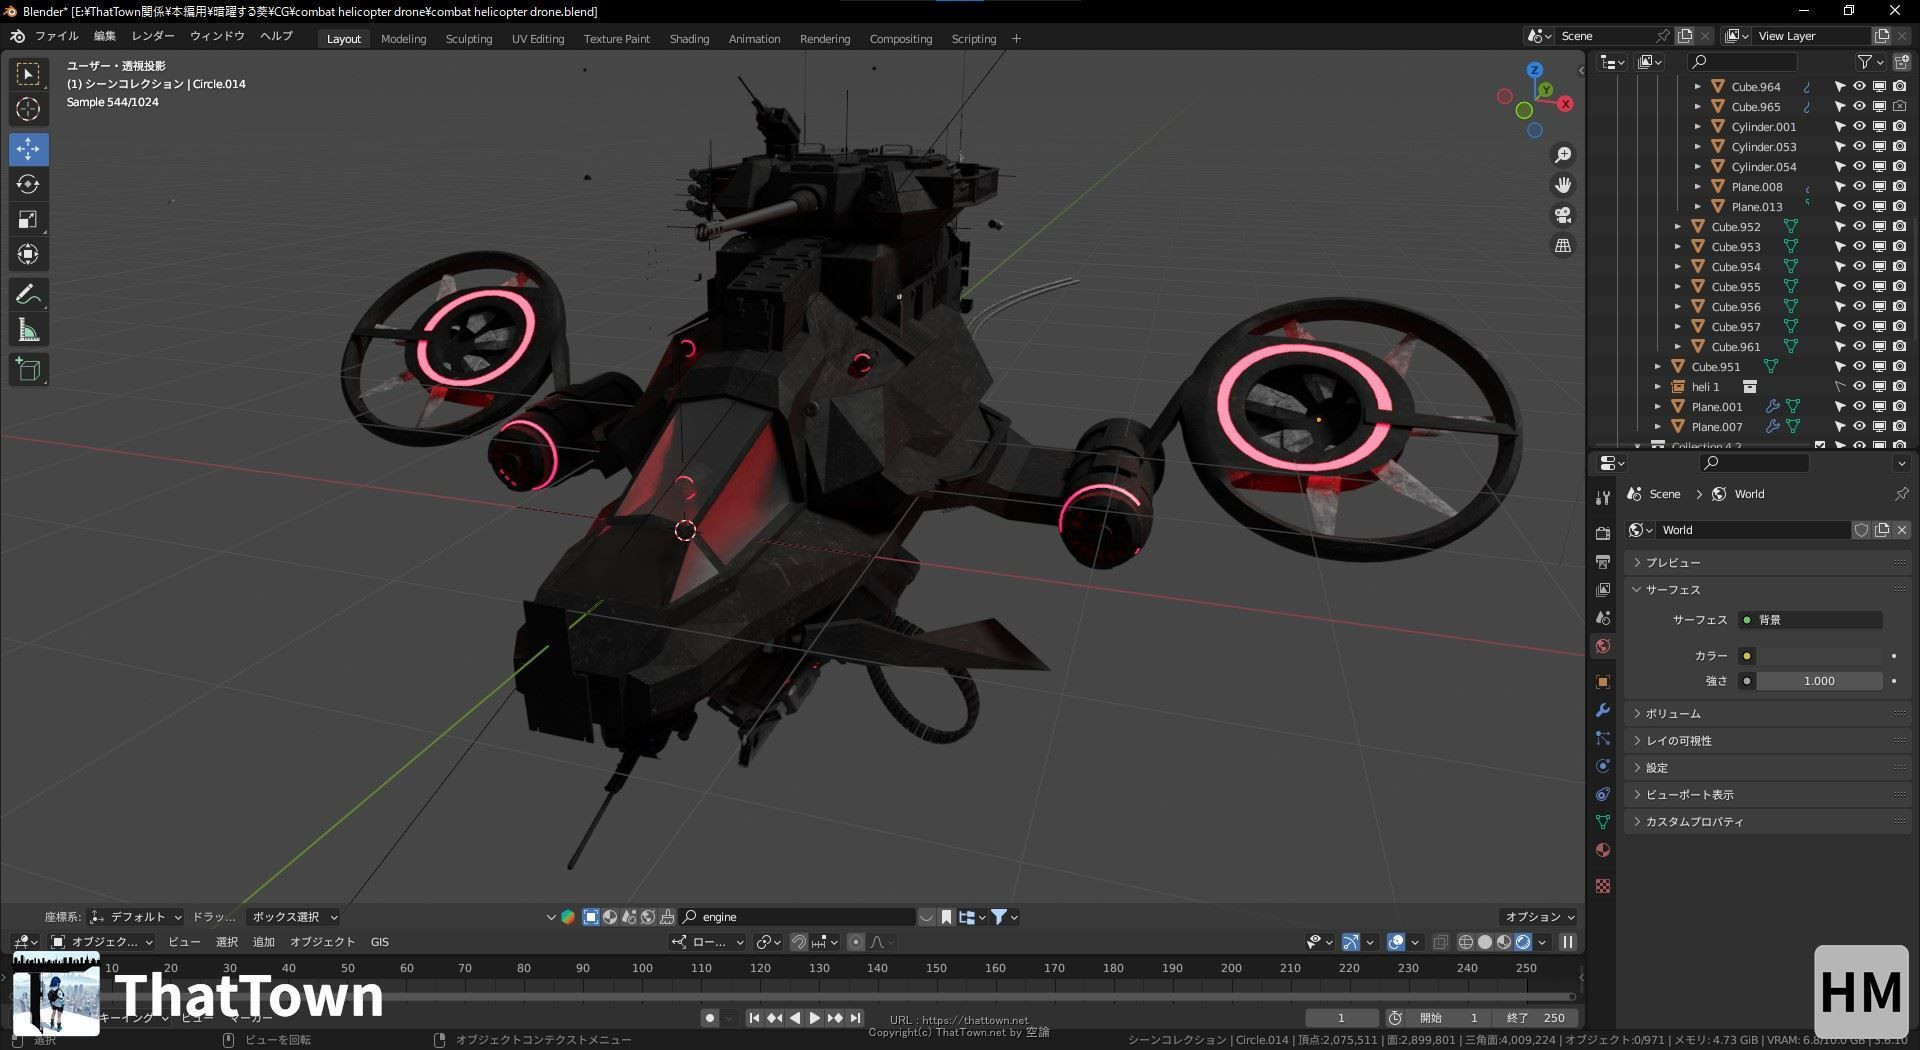This screenshot has width=1920, height=1050.
Task: Activate the Move tool
Action: click(29, 149)
